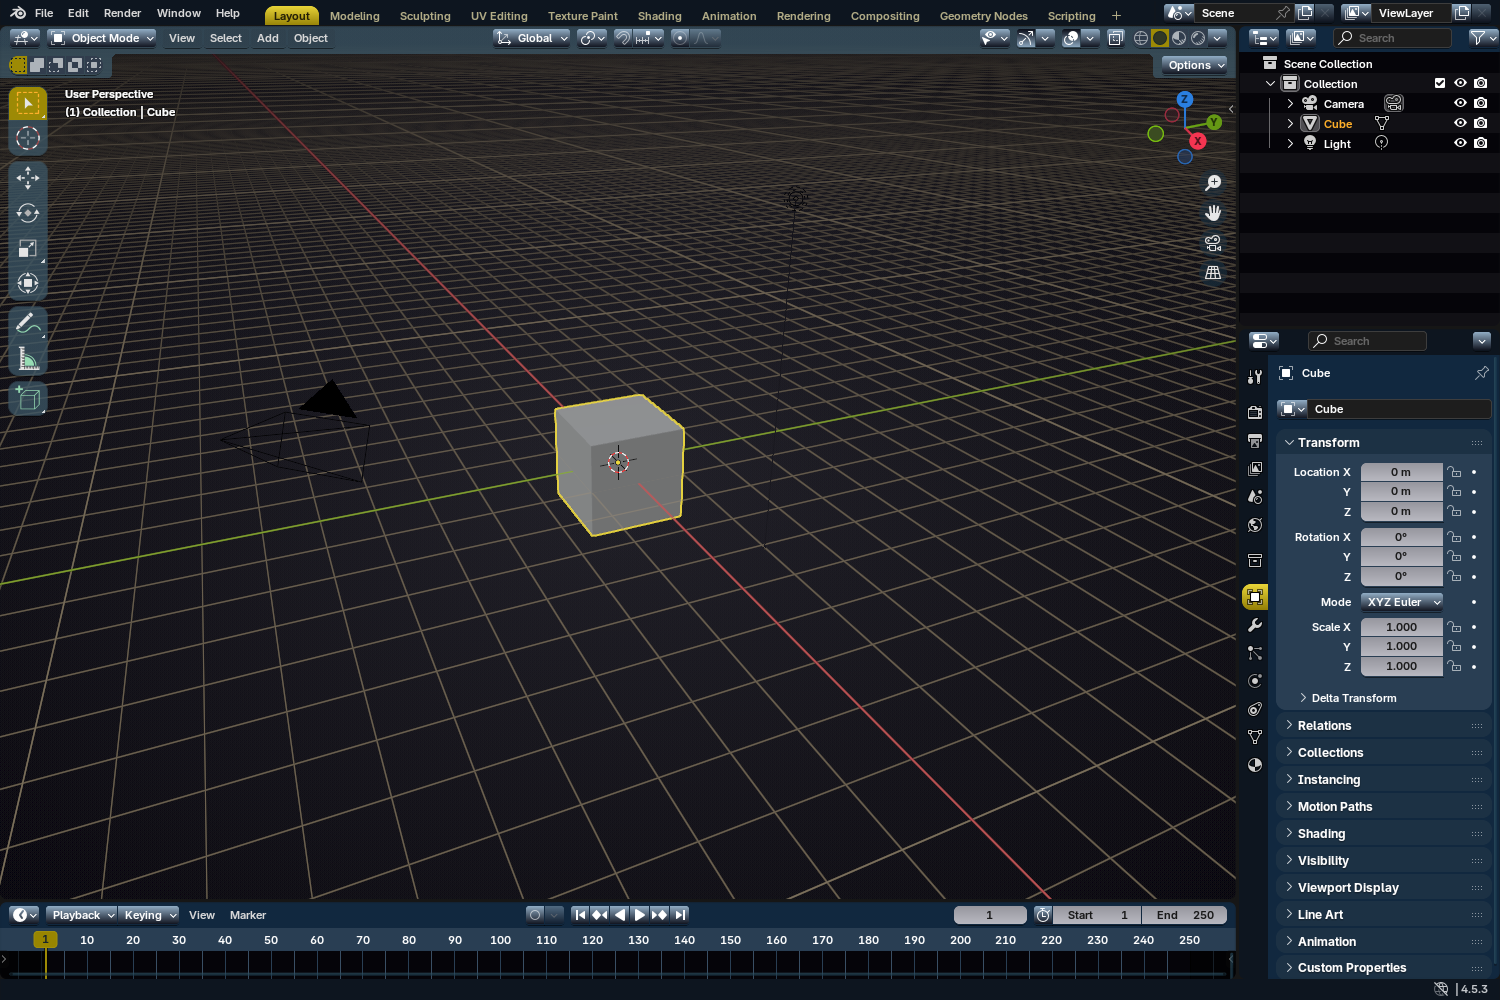Lock Scale Y value

[x=1455, y=646]
